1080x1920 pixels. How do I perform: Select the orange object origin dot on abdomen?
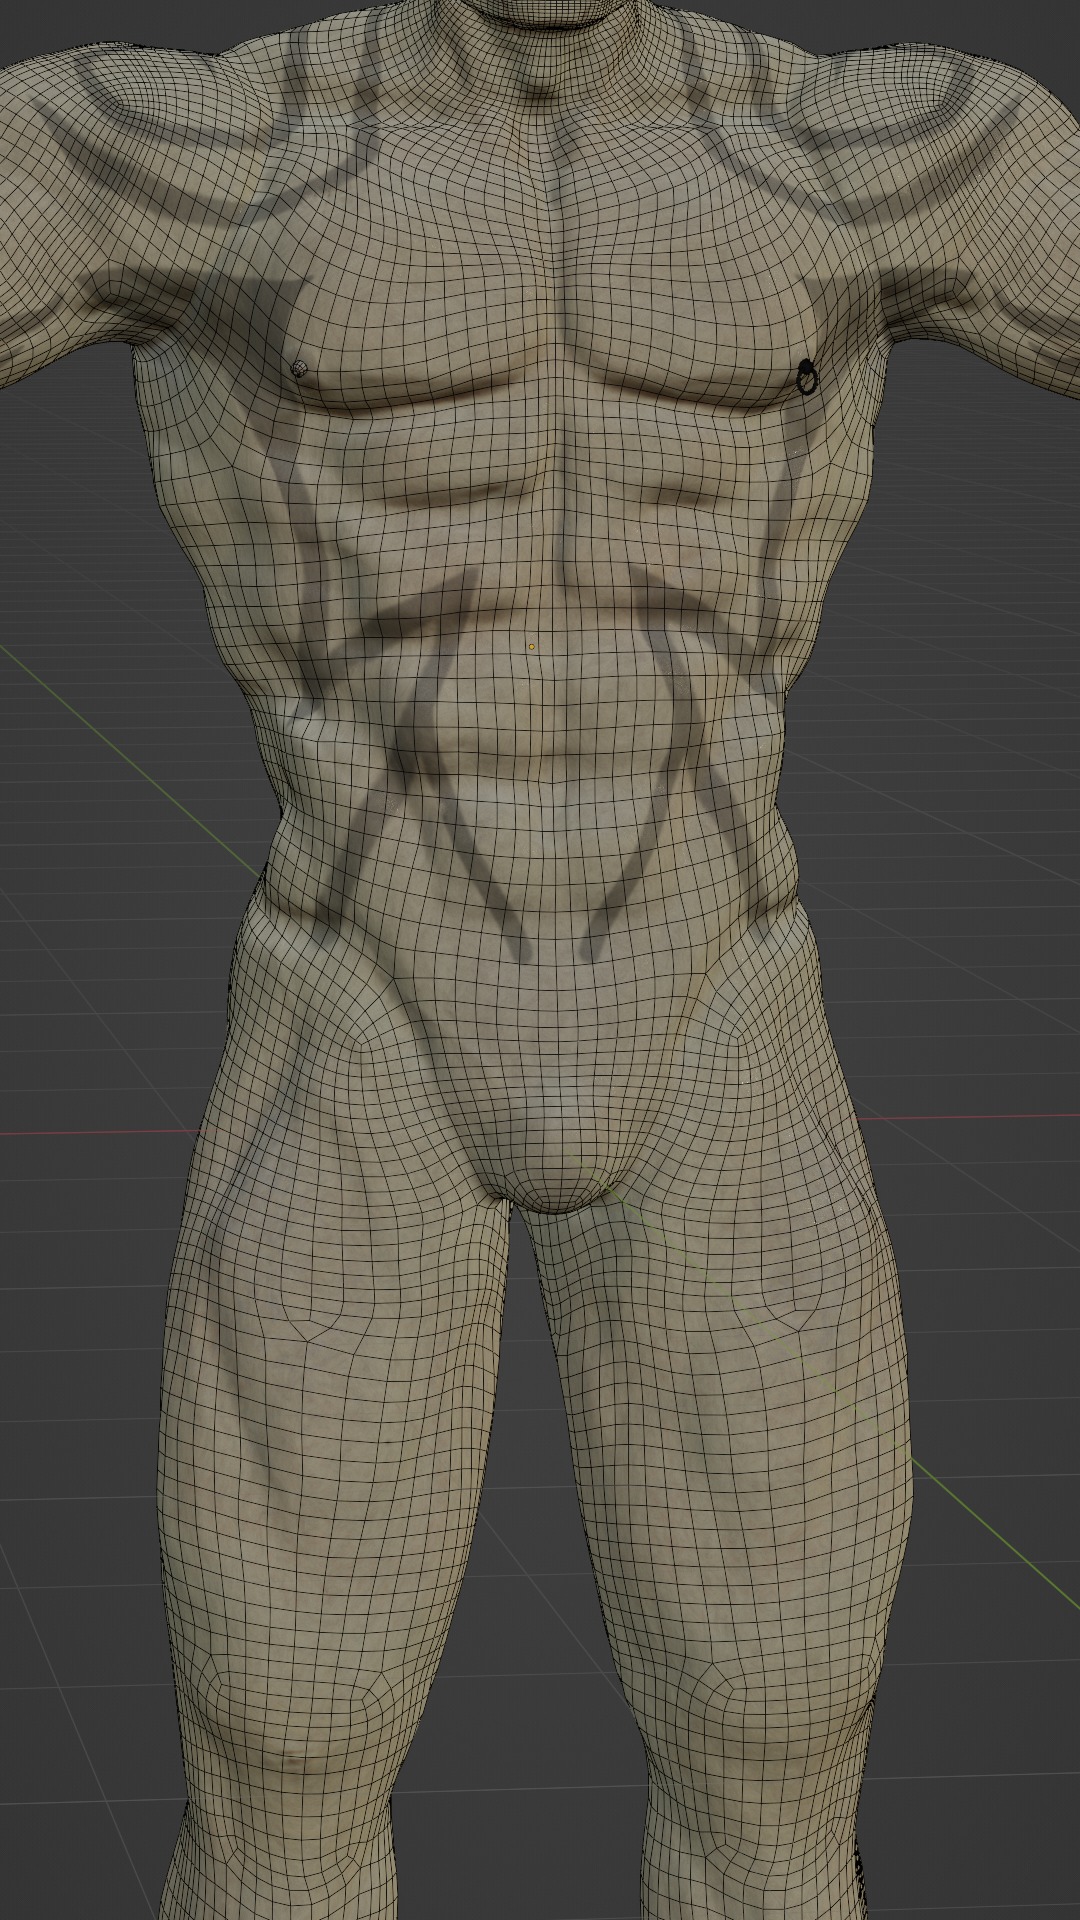[x=532, y=647]
